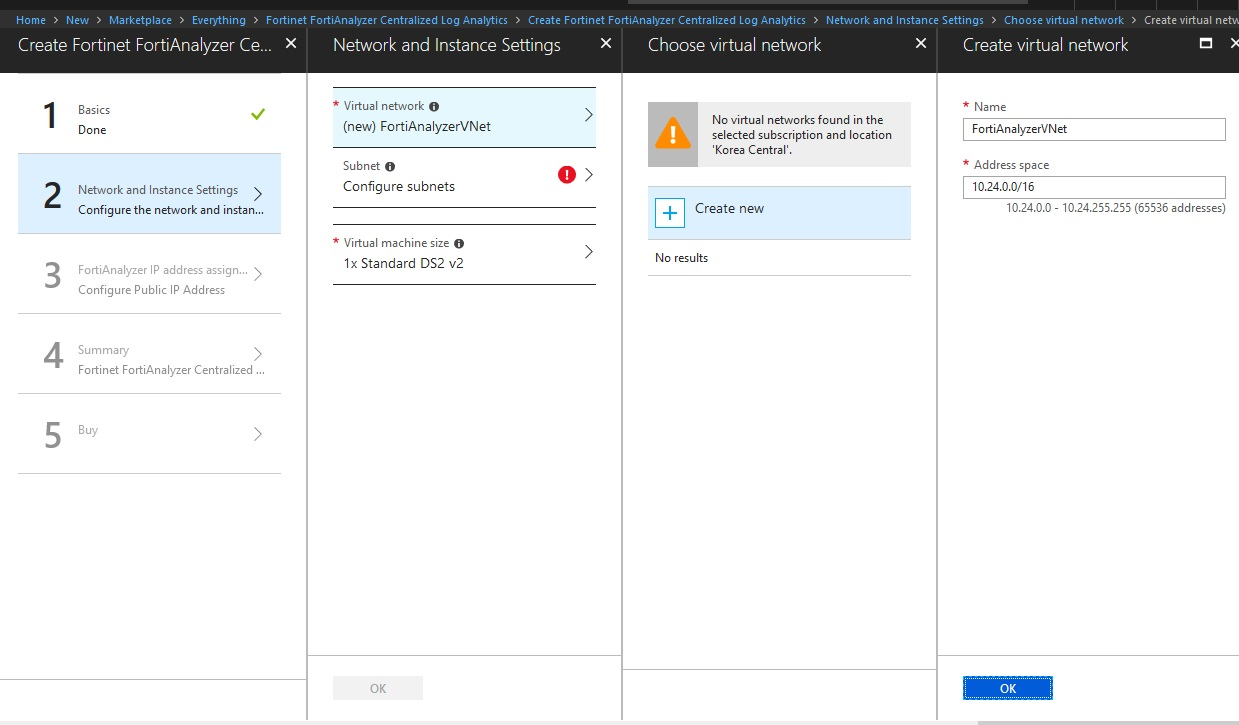1239x725 pixels.
Task: Click the Address space input field
Action: [1093, 187]
